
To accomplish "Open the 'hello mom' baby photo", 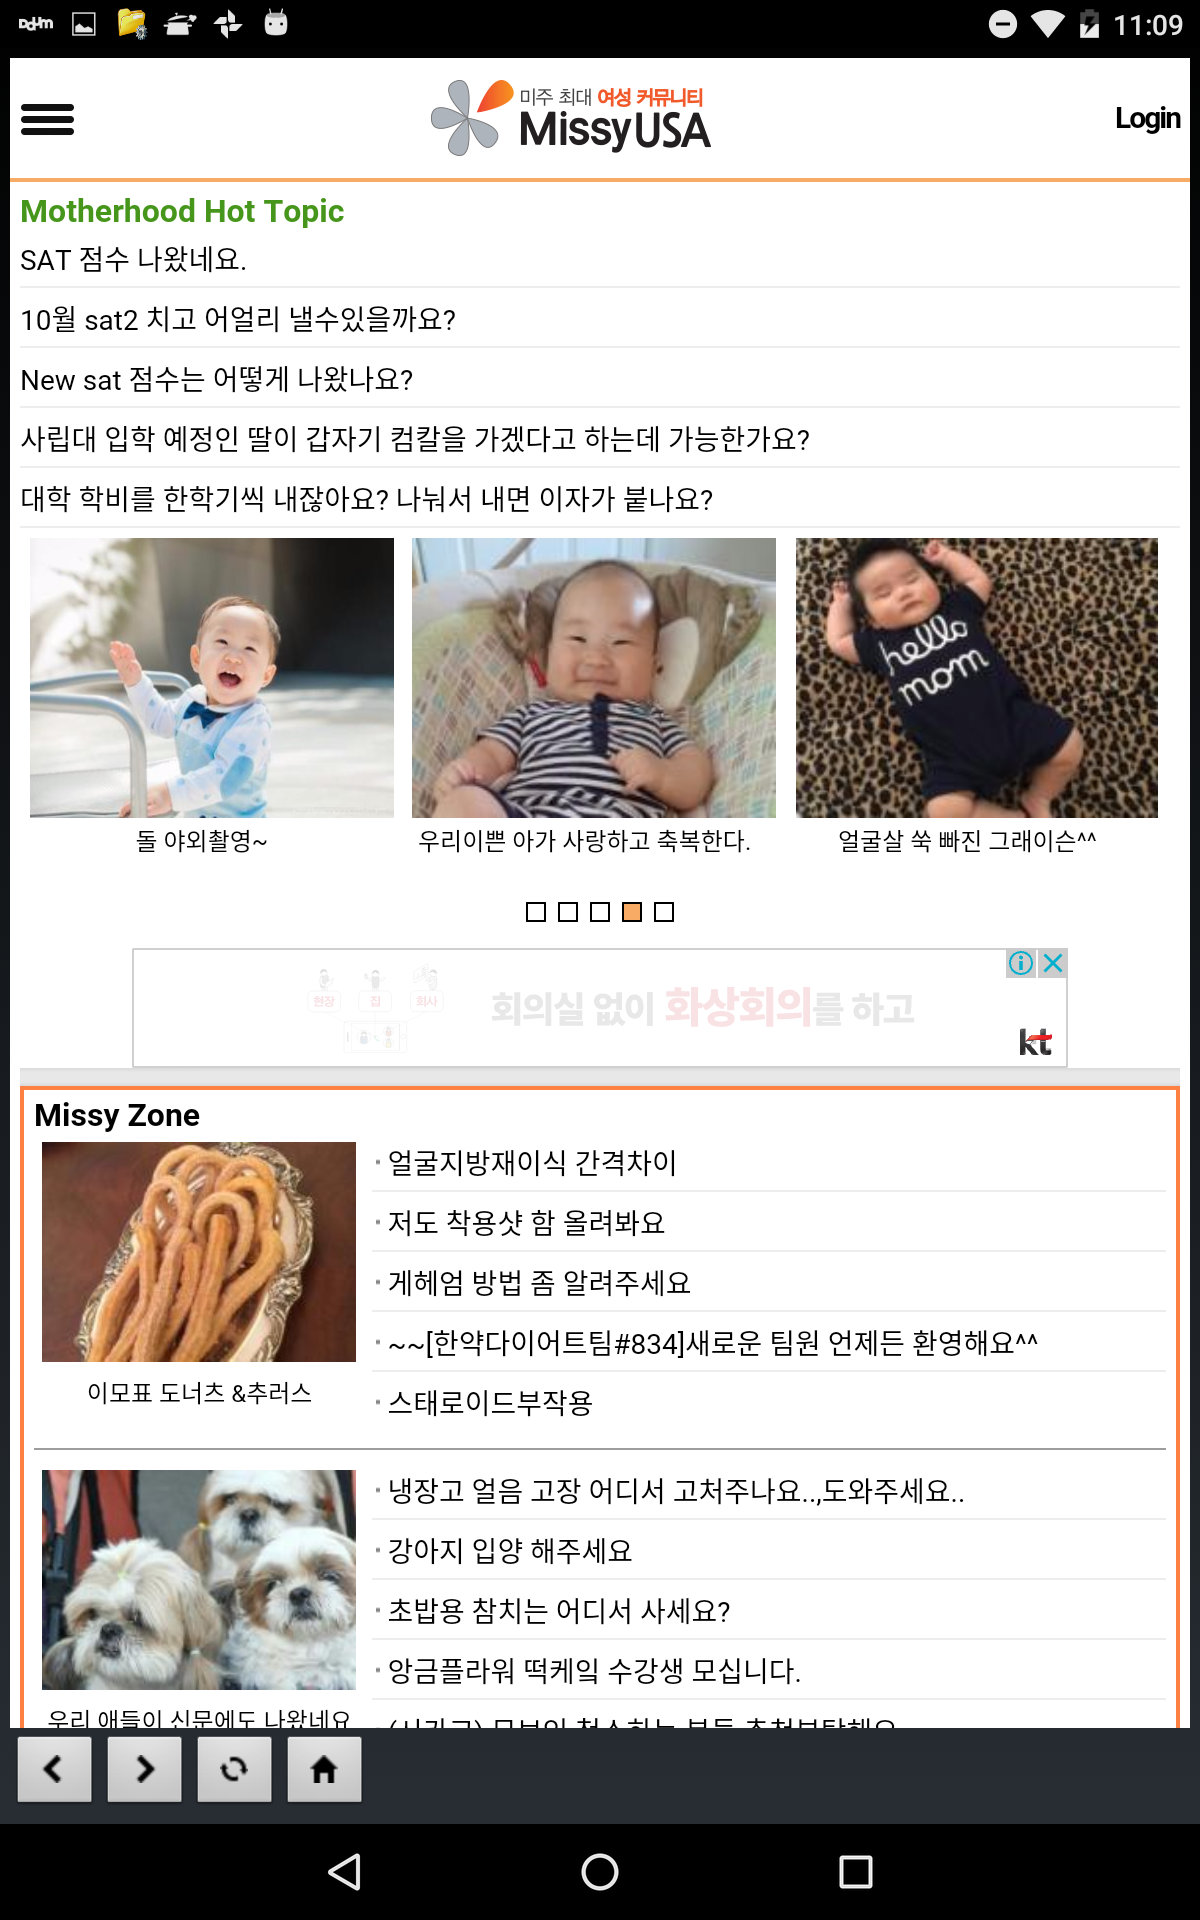I will pyautogui.click(x=977, y=678).
